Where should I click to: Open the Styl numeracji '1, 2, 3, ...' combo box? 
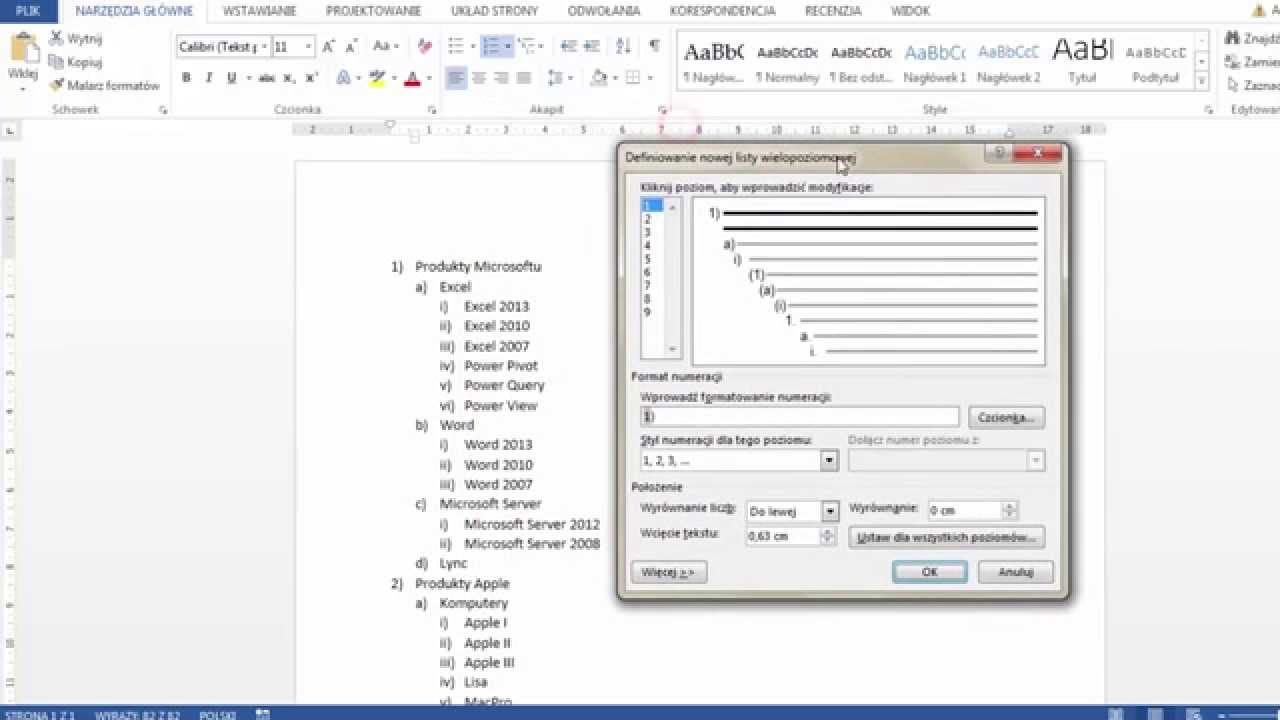point(739,461)
